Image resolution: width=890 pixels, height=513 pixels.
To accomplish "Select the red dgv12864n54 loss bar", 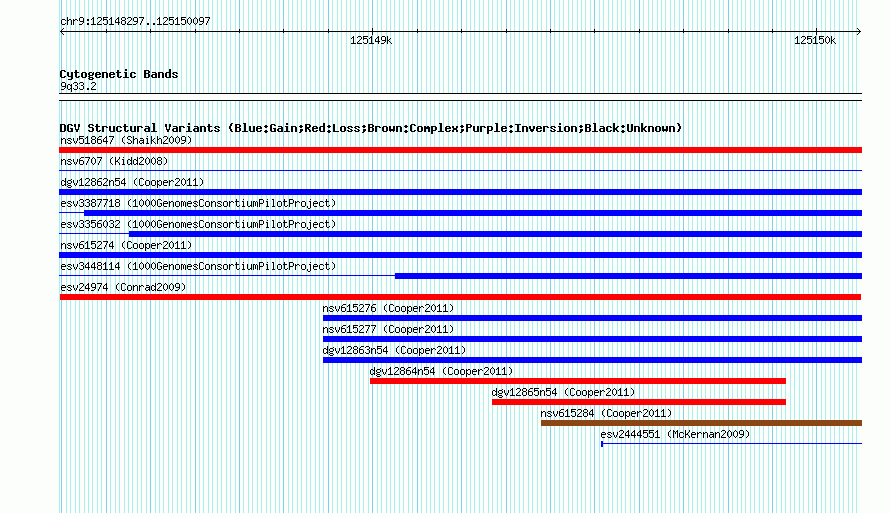I will point(578,381).
